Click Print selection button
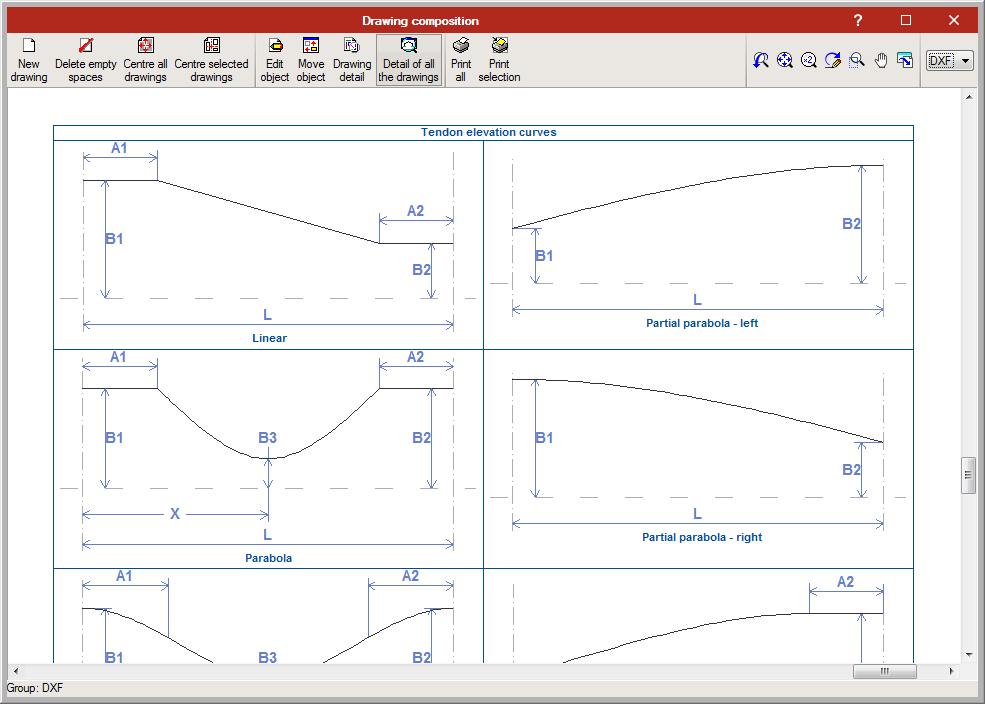The width and height of the screenshot is (985, 704). 499,60
